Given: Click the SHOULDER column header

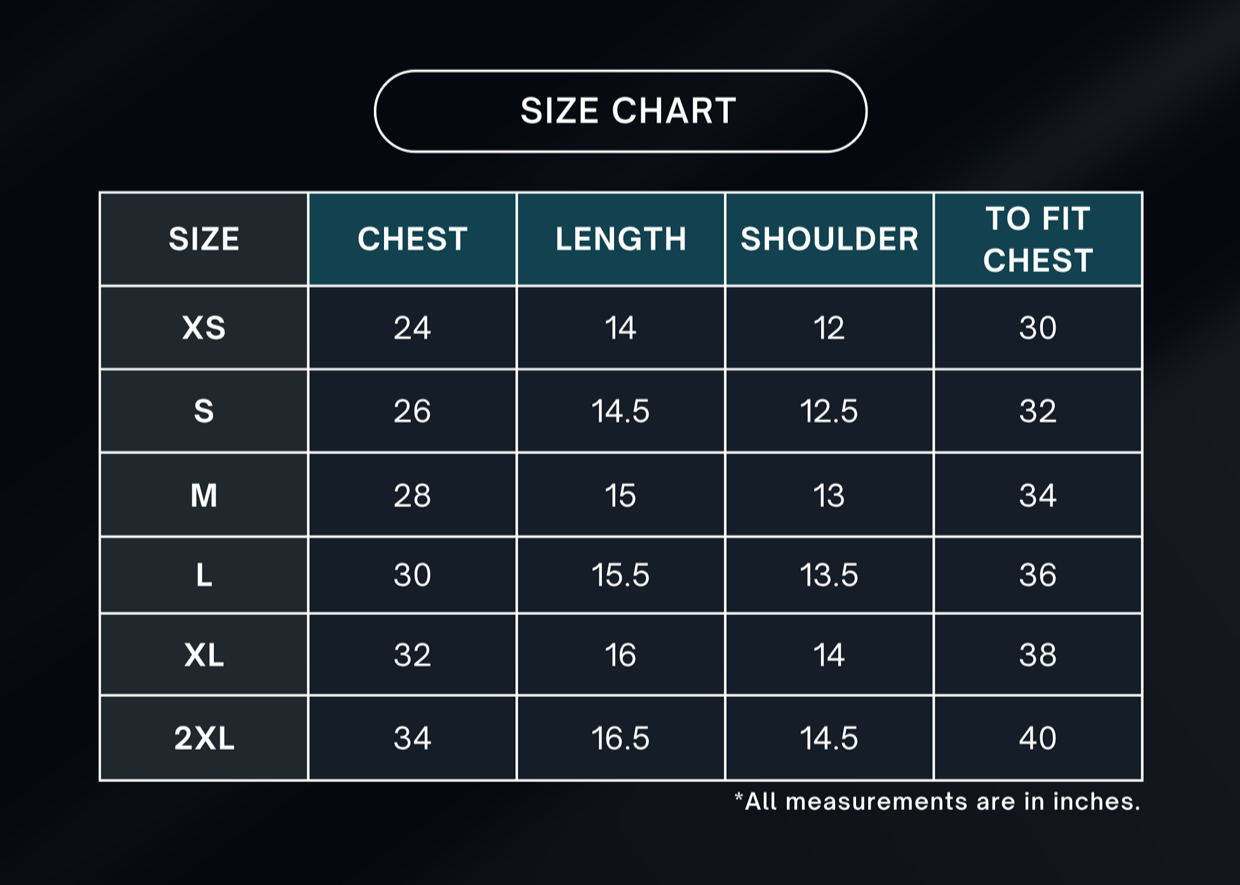Looking at the screenshot, I should [829, 239].
